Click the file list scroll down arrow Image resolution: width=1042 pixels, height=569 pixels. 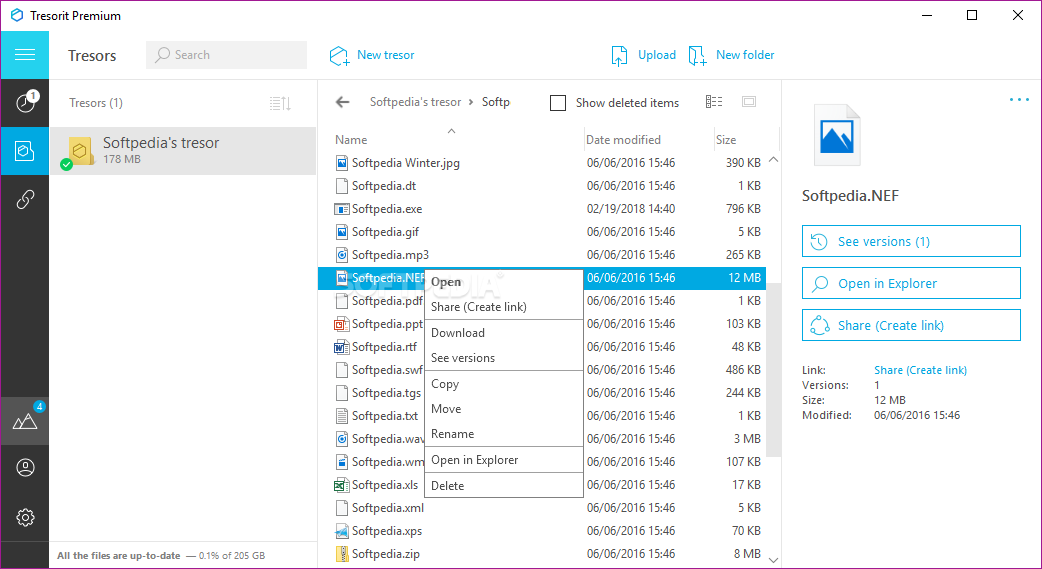pos(774,560)
